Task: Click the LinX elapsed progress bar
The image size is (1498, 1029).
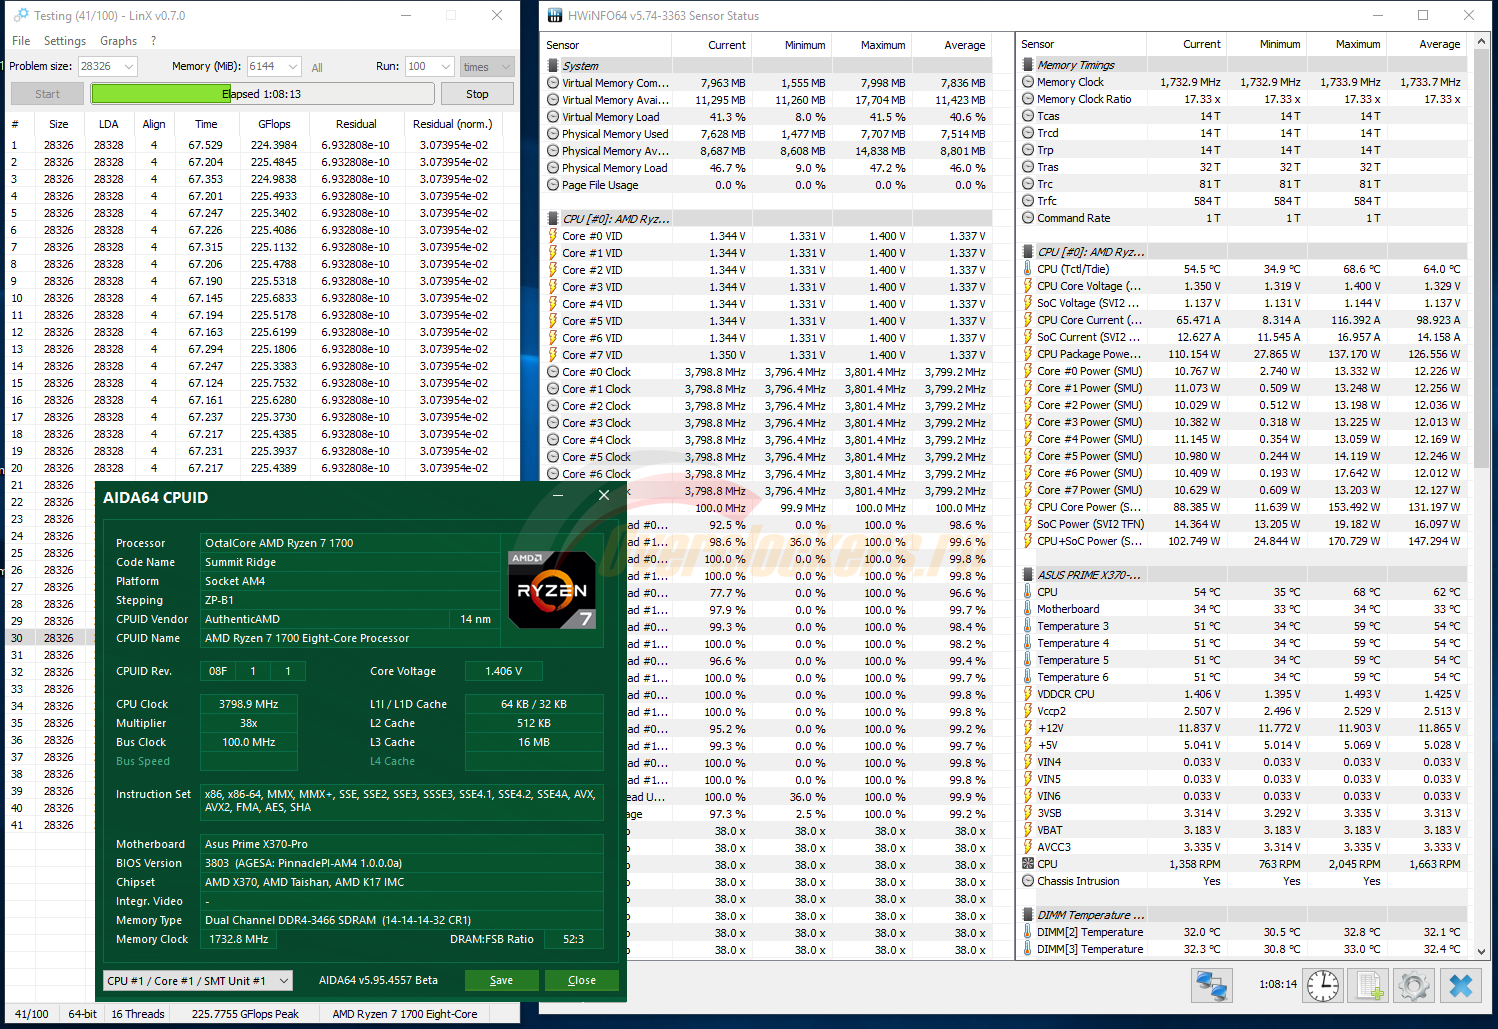Action: click(263, 94)
